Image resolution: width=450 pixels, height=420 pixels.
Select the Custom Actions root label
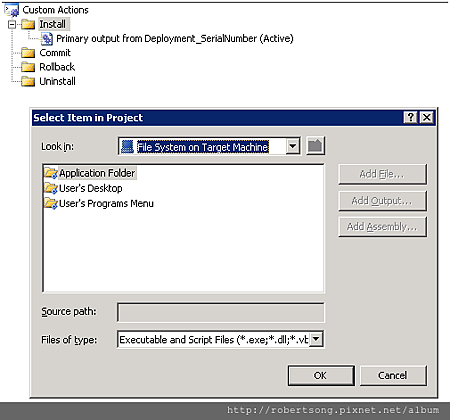click(x=55, y=10)
